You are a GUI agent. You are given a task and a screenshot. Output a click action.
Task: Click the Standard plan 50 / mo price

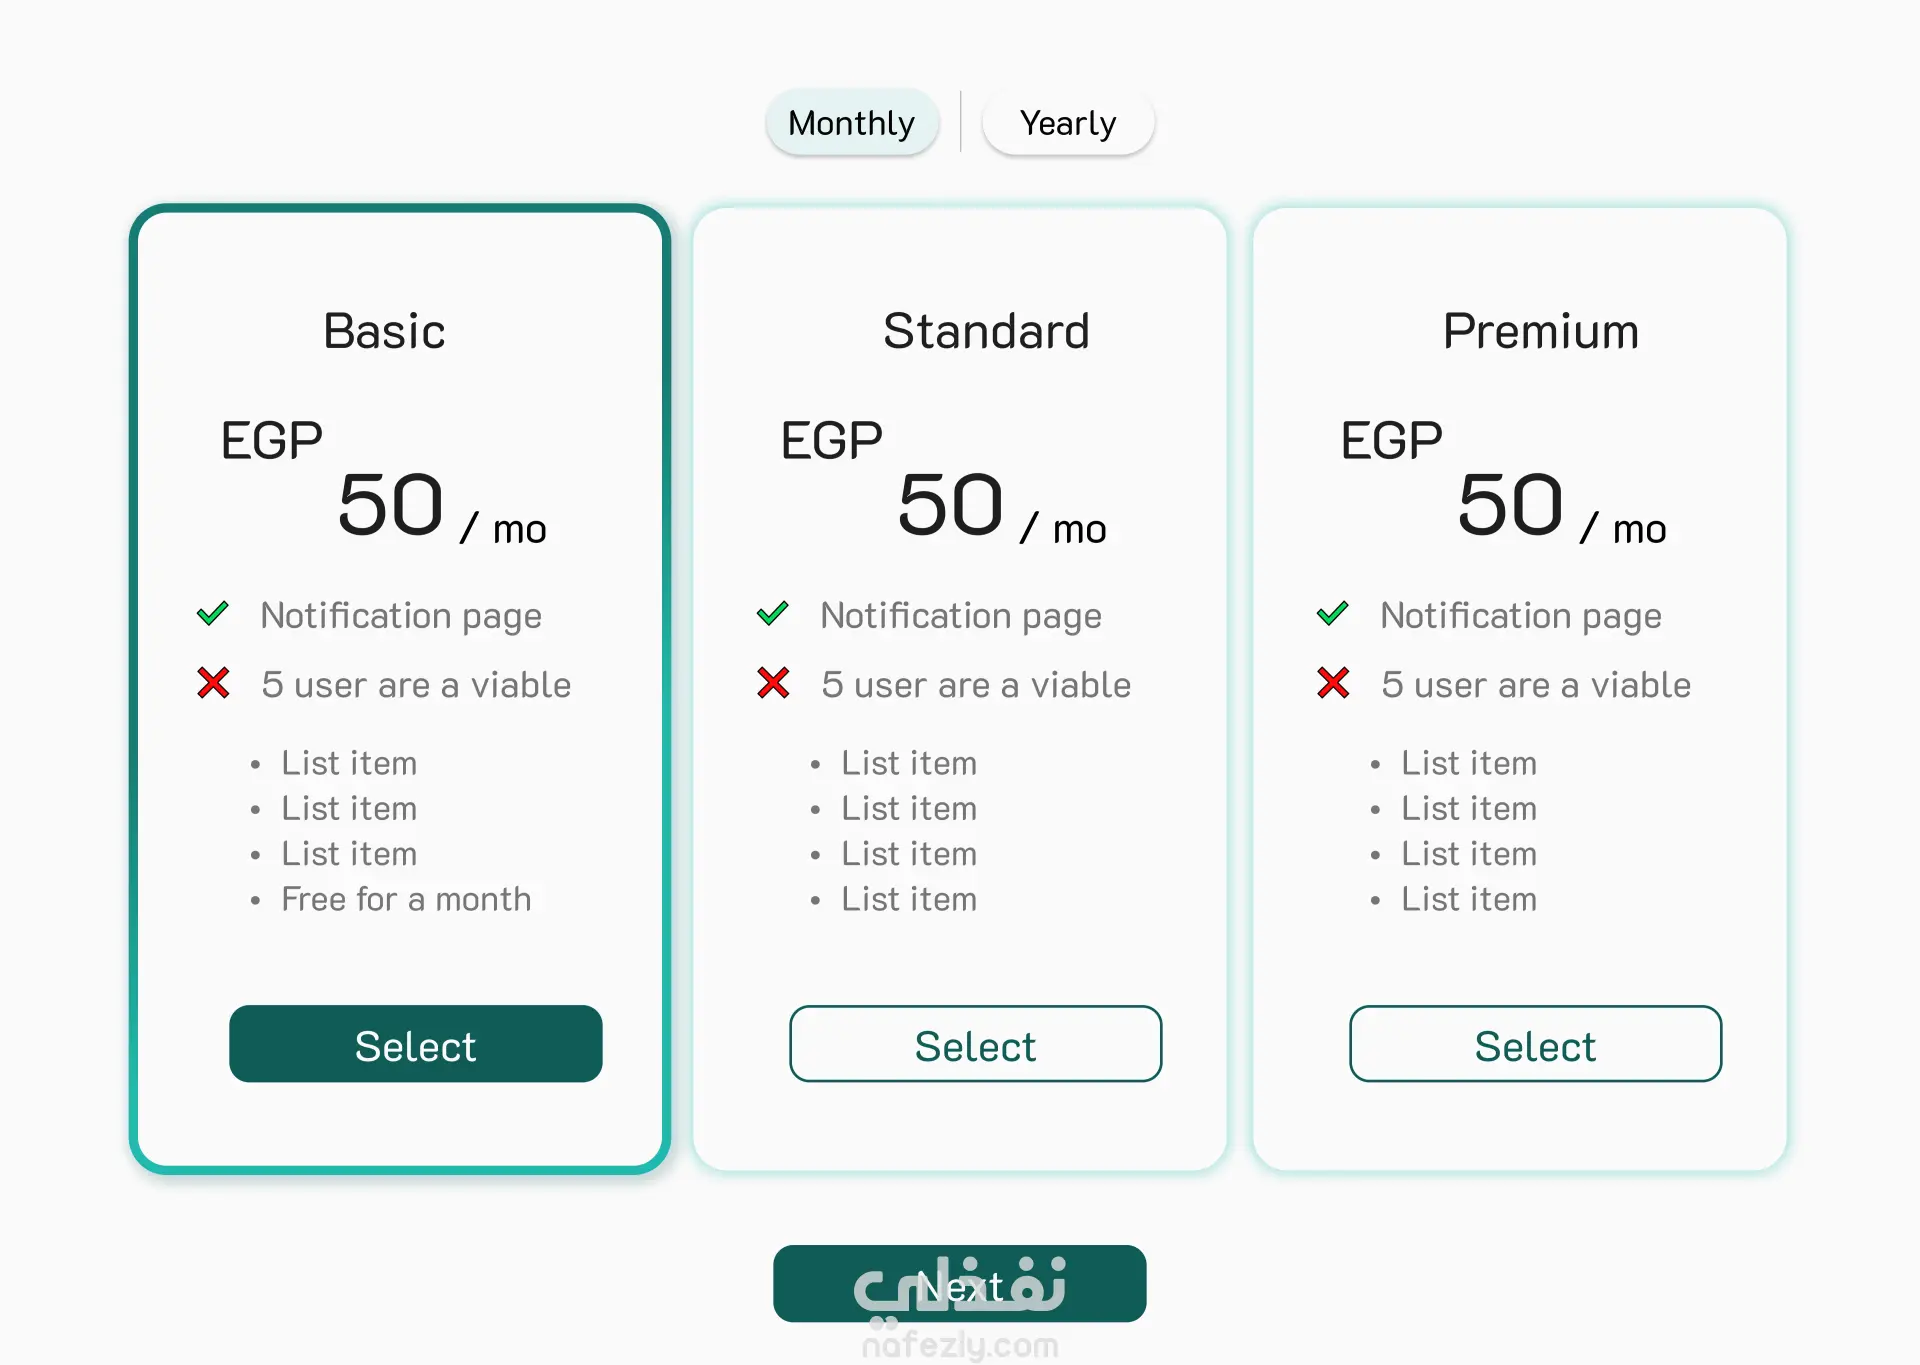pos(1002,508)
